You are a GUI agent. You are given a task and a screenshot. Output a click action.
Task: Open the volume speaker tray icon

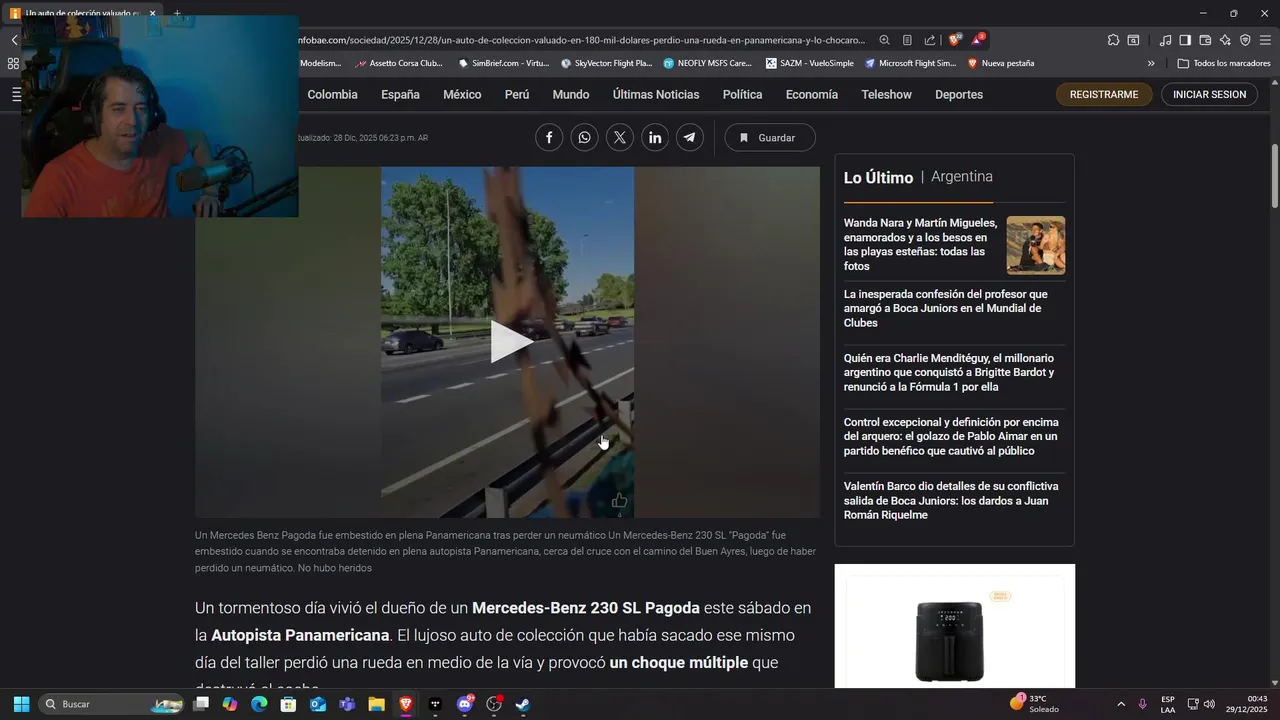tap(1209, 704)
